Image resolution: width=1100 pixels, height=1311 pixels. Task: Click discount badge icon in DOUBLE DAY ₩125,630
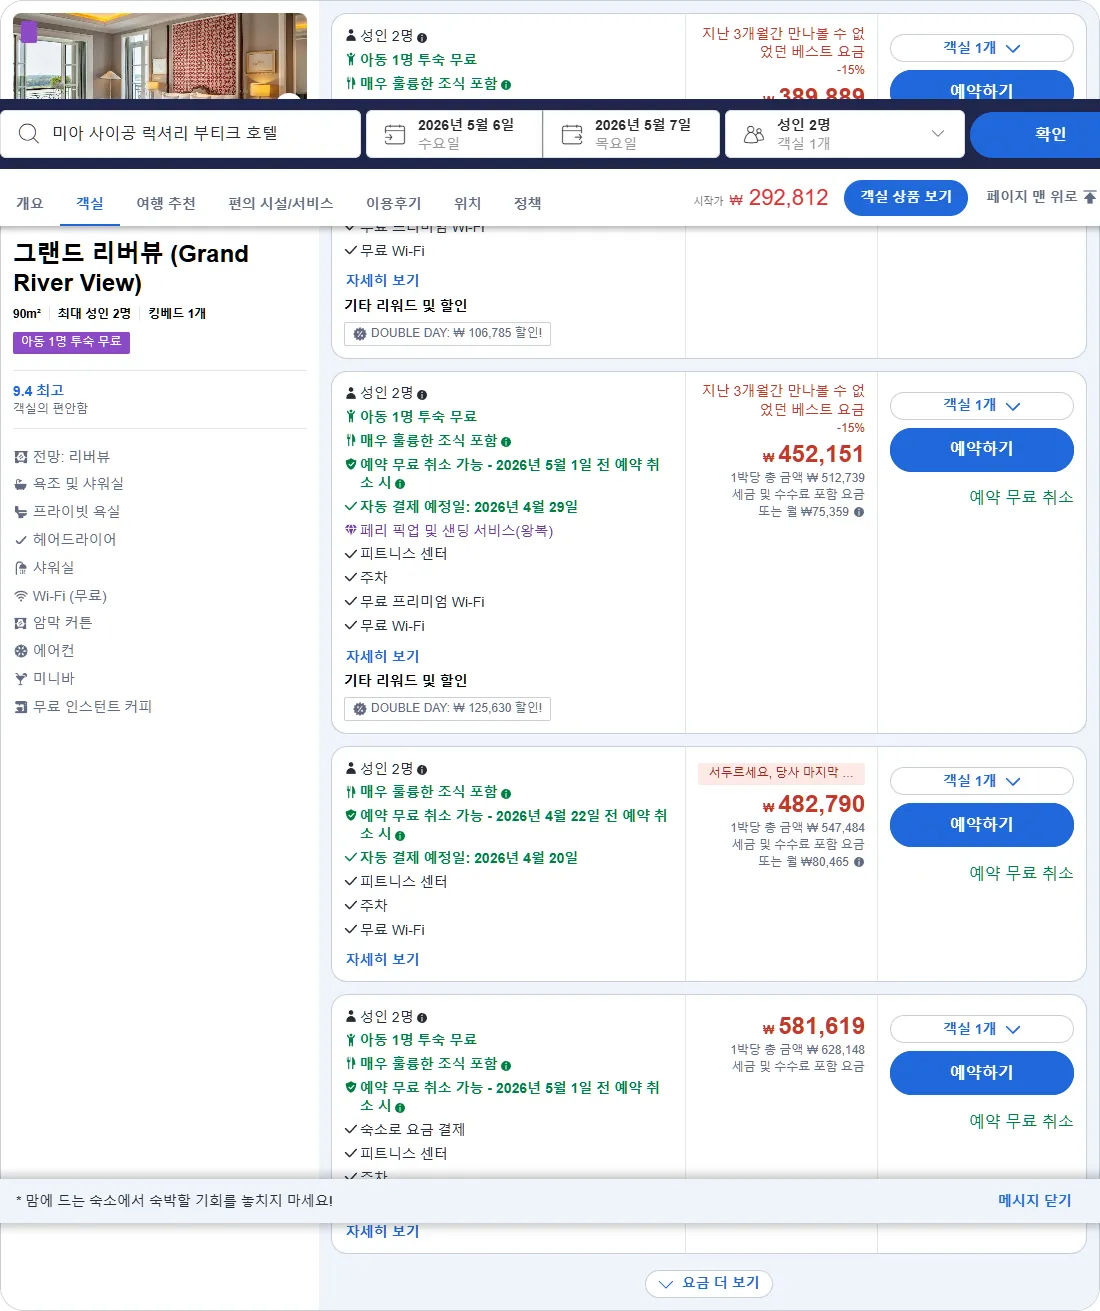[x=360, y=709]
